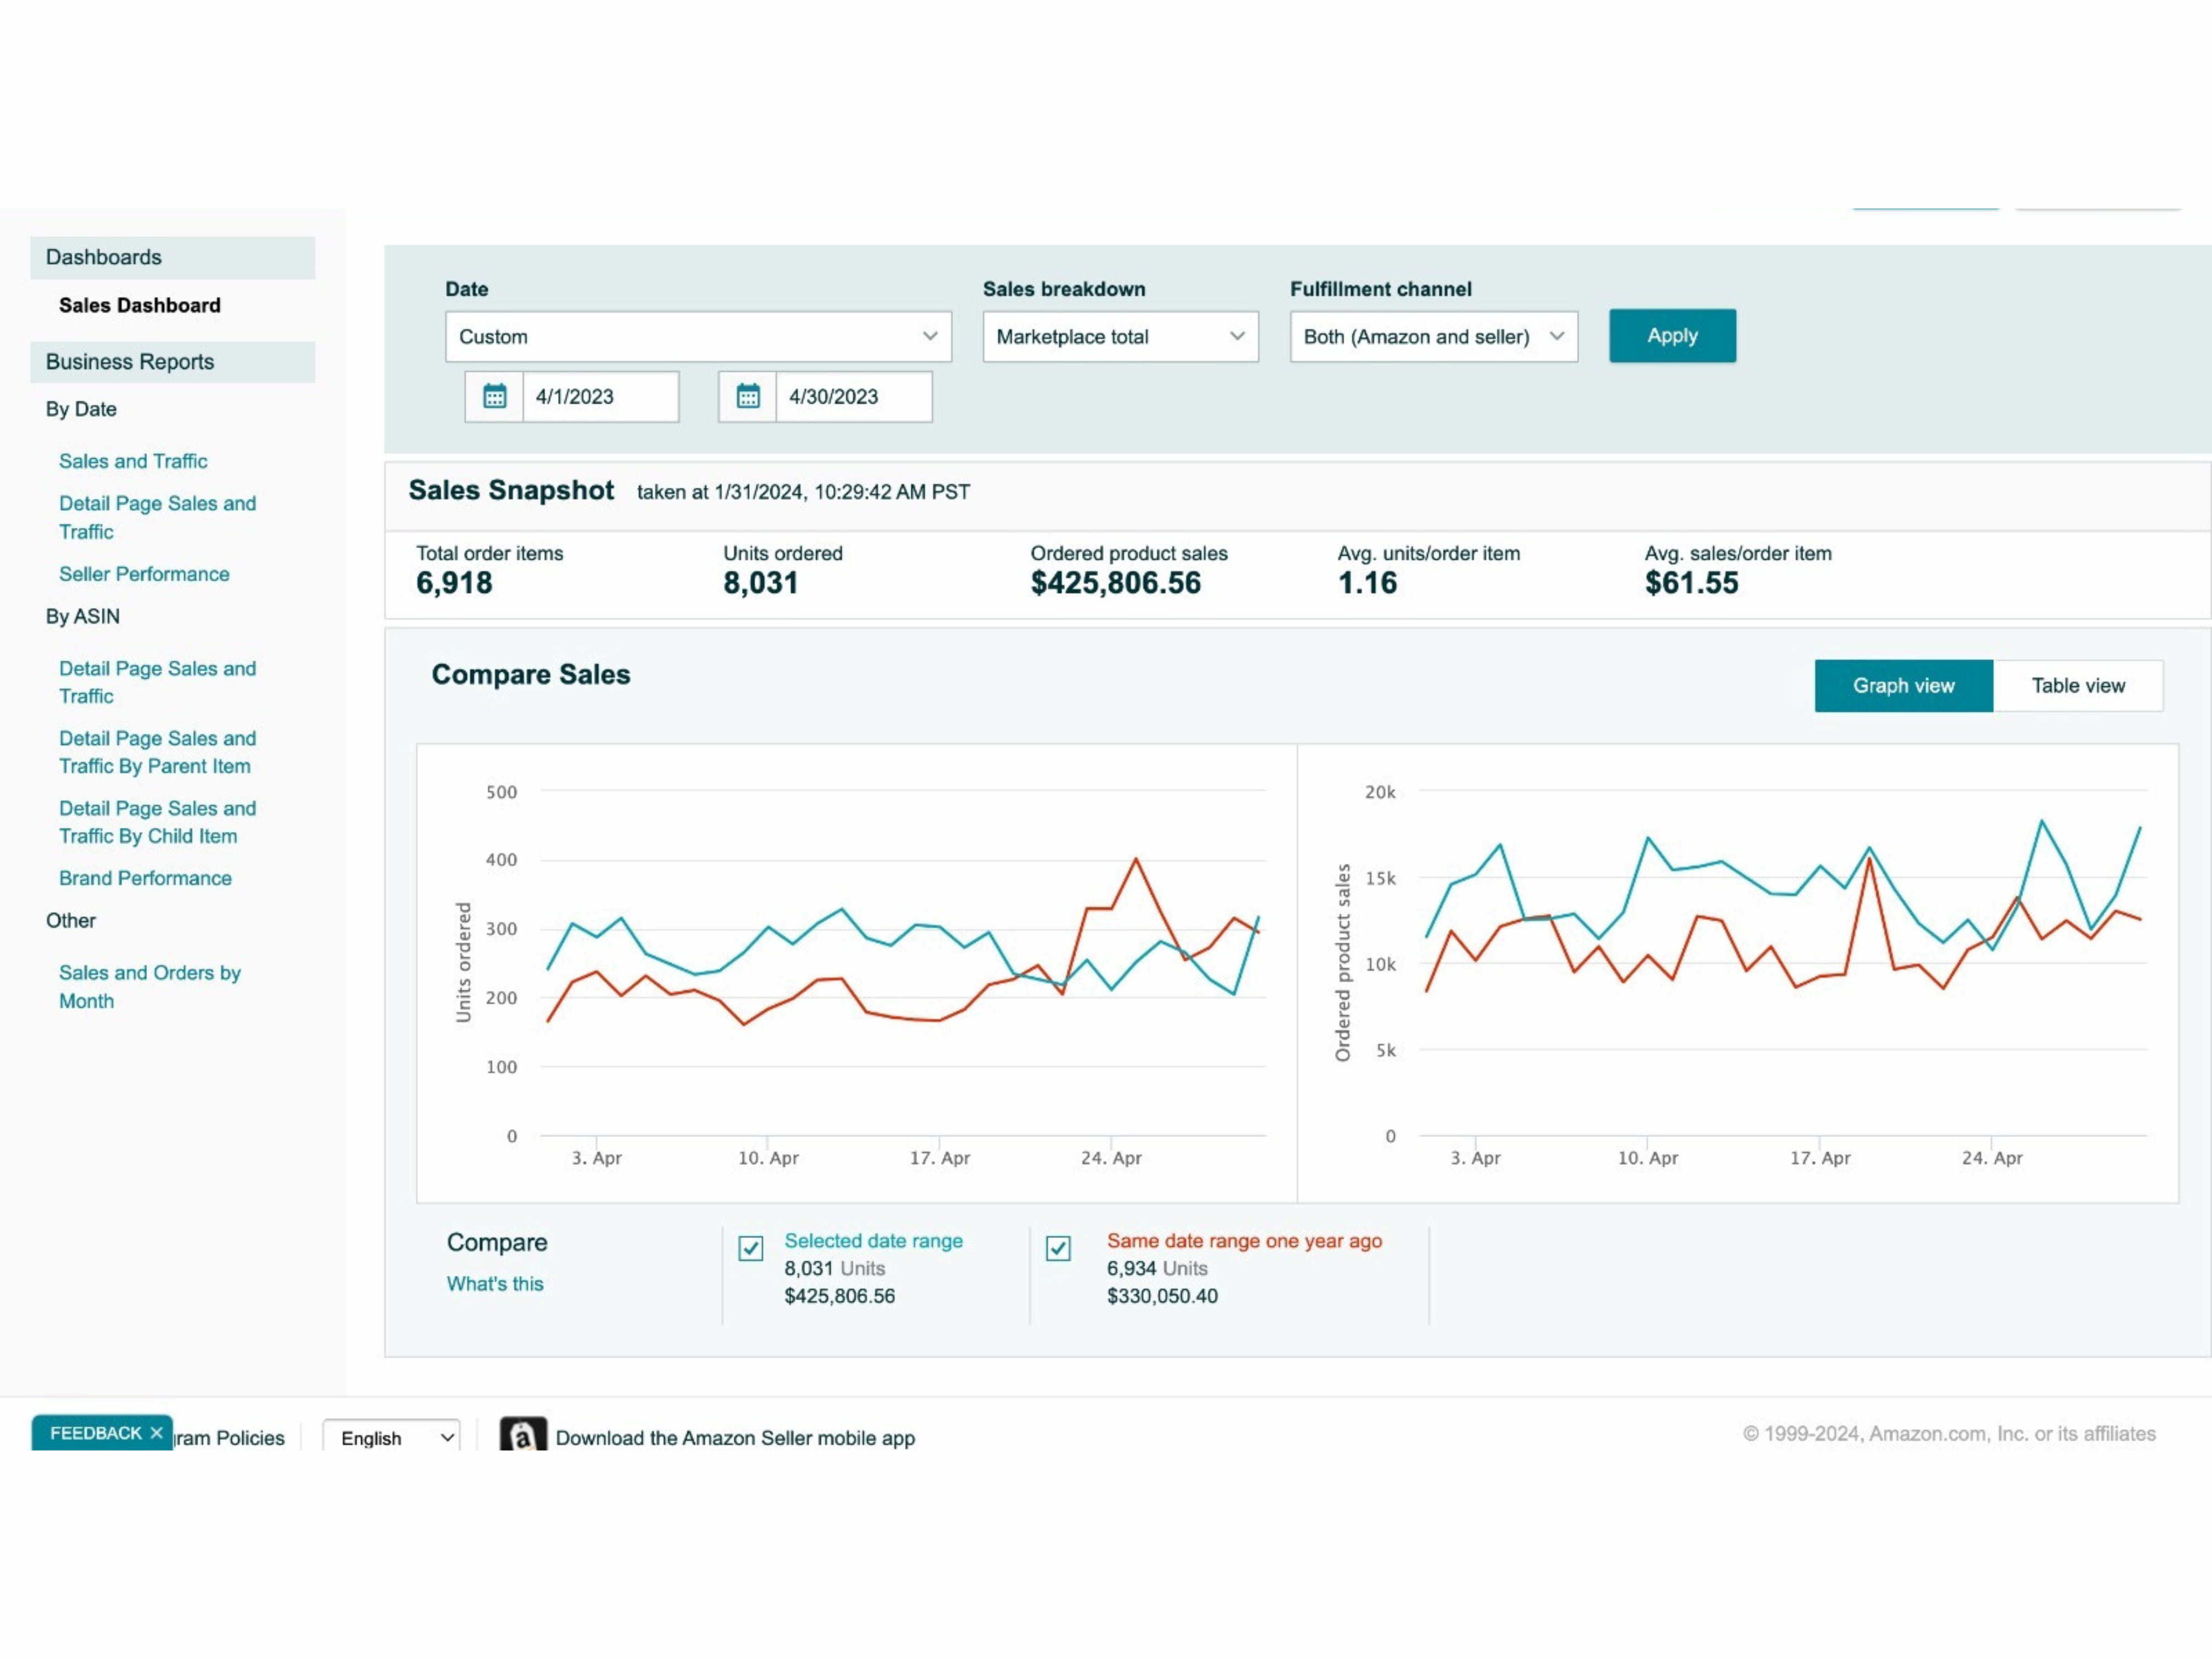Select the Graph view tab
This screenshot has width=2212, height=1659.
1903,685
